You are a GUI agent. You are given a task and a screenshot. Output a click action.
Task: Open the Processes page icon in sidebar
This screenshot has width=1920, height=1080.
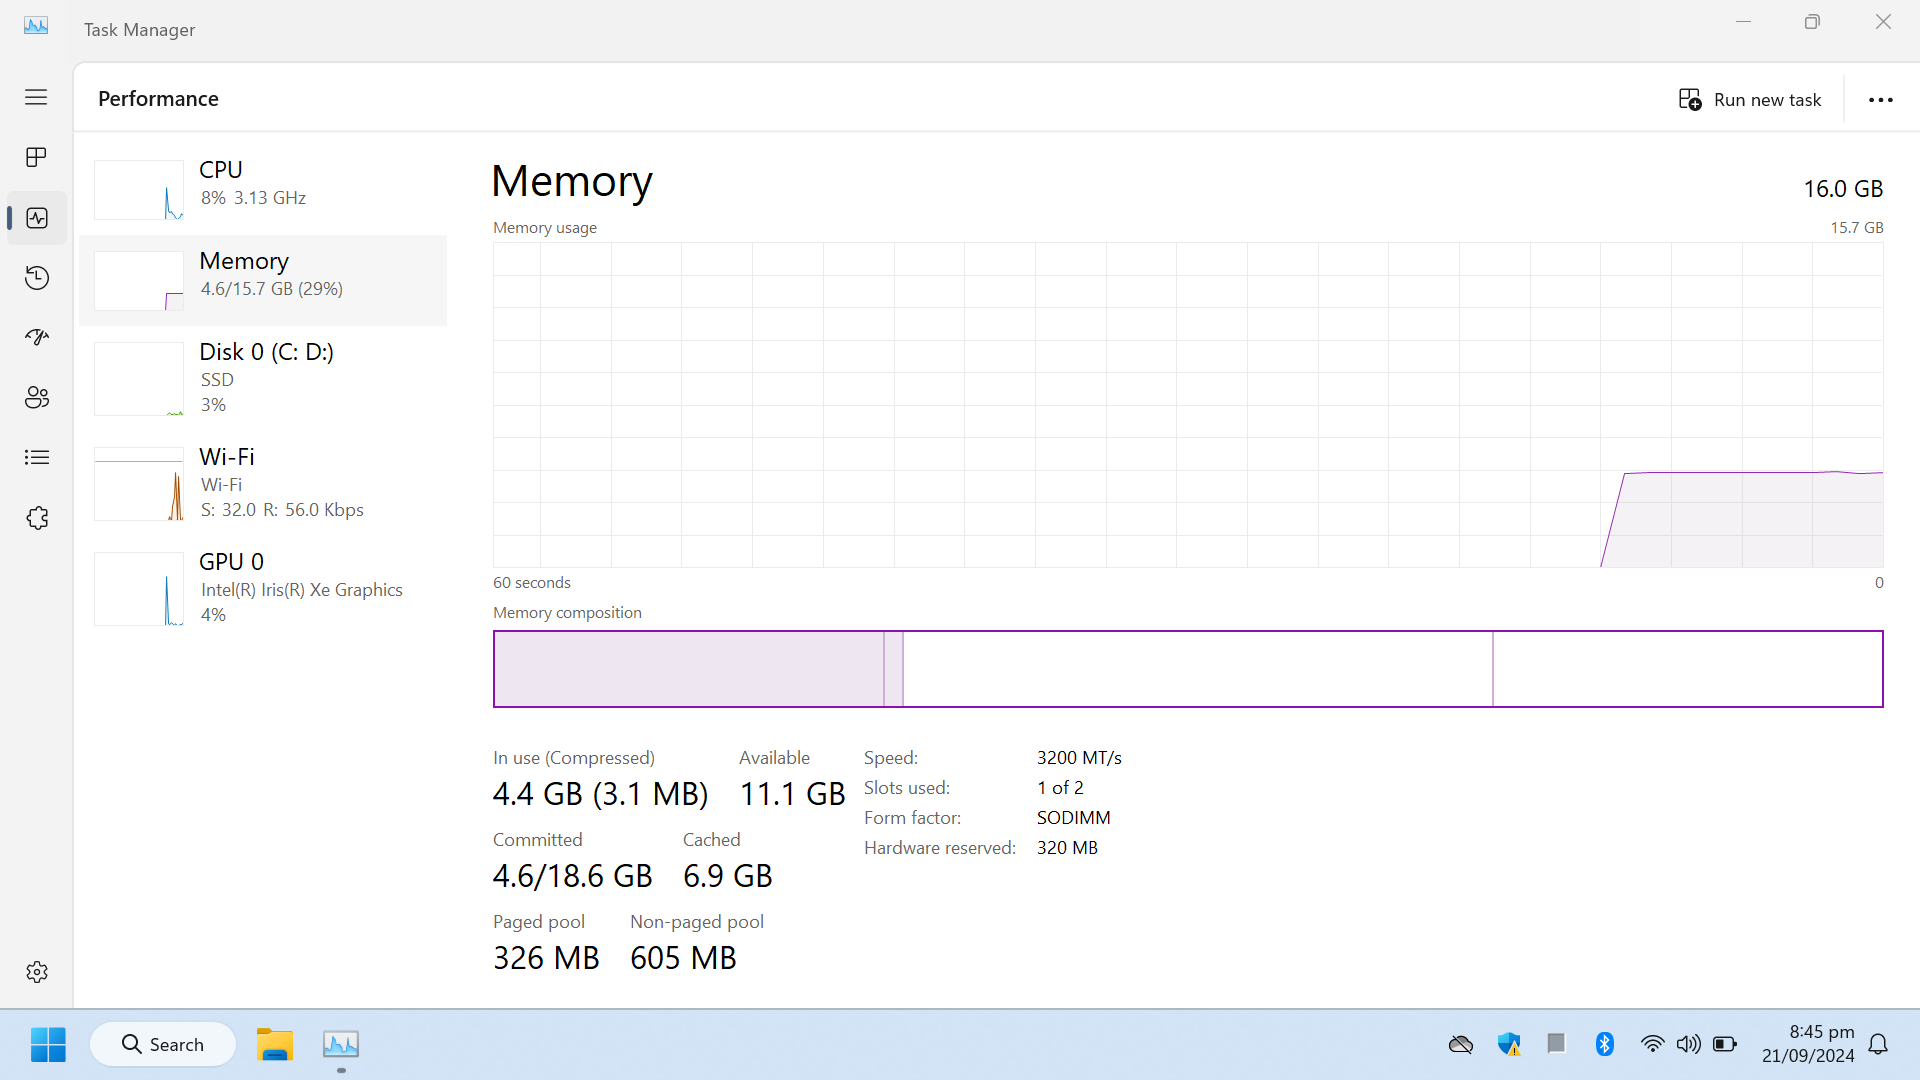[x=37, y=157]
